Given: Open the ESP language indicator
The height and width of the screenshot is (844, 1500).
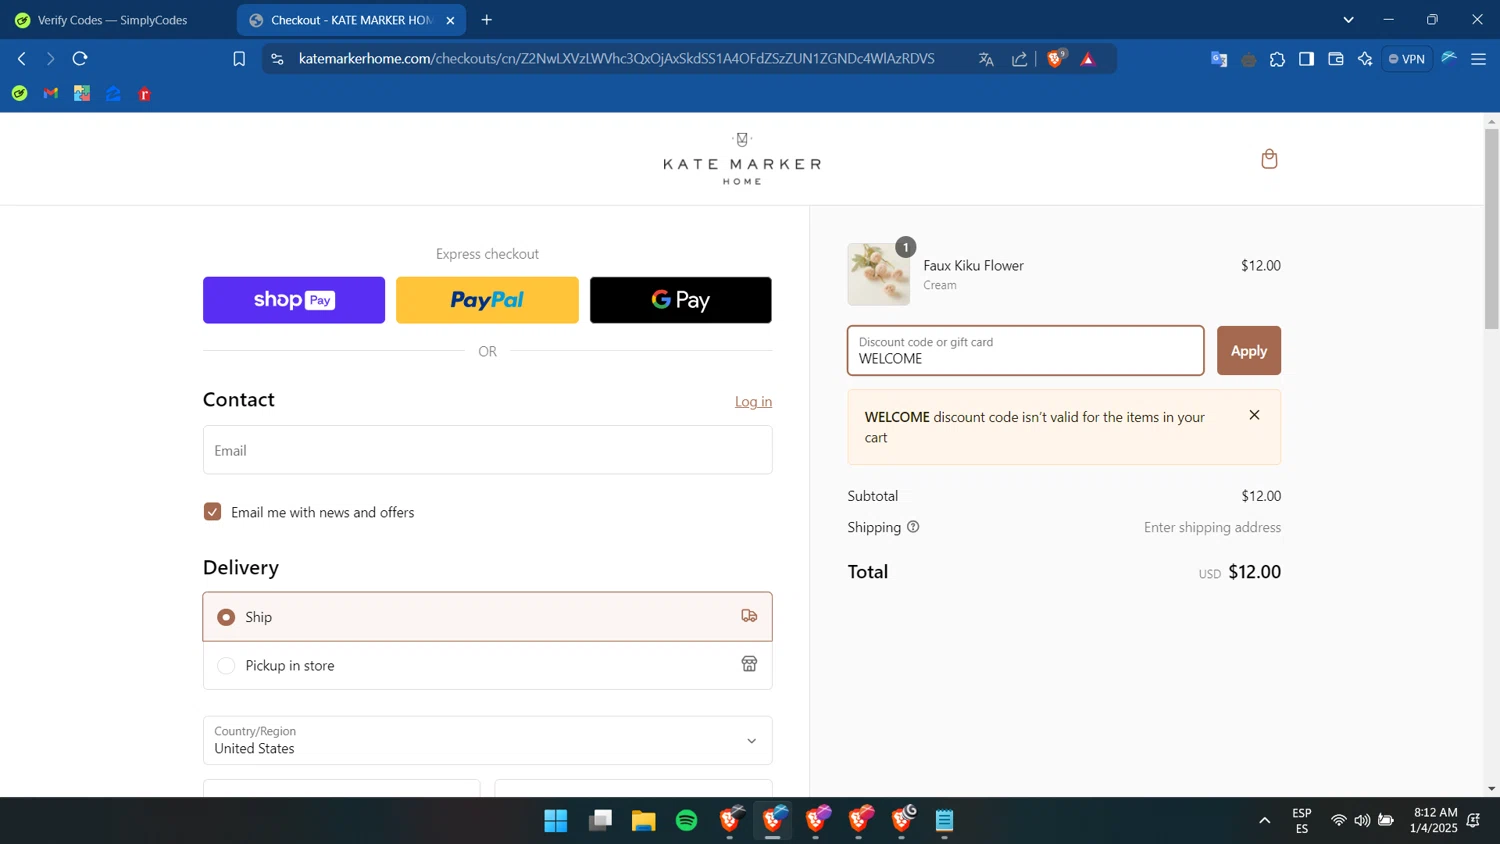Looking at the screenshot, I should tap(1302, 820).
